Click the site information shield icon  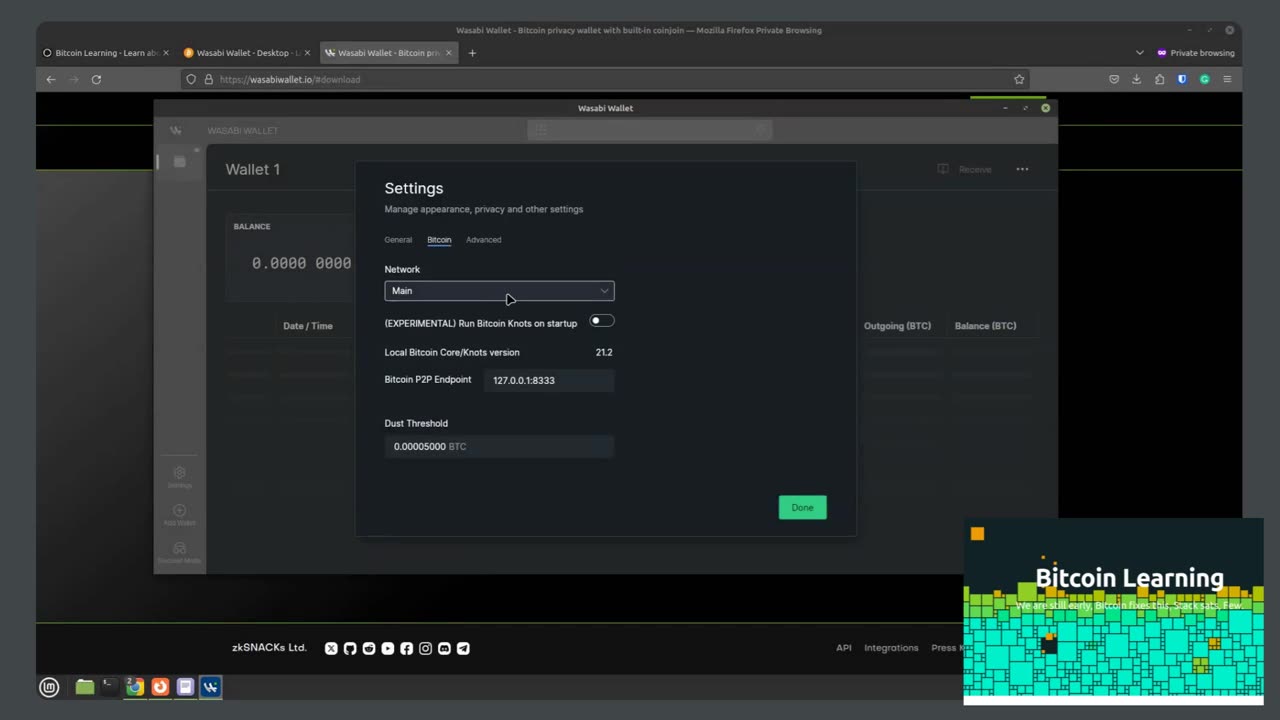(191, 79)
